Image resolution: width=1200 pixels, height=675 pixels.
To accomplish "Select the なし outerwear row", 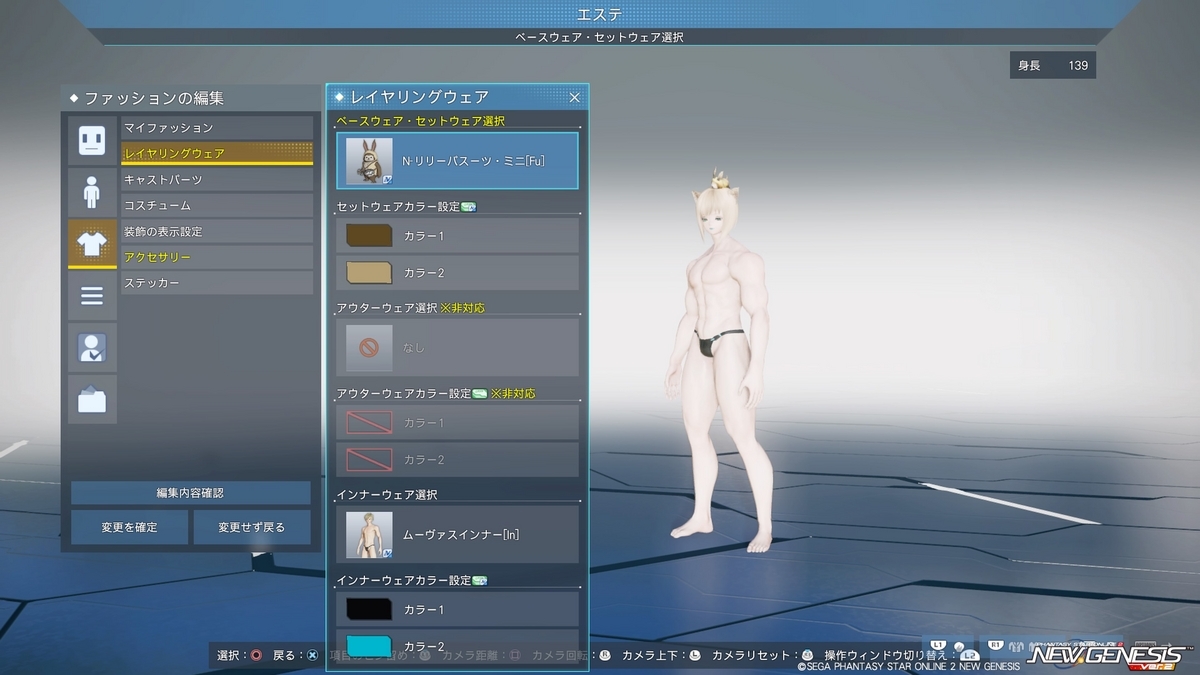I will (457, 348).
